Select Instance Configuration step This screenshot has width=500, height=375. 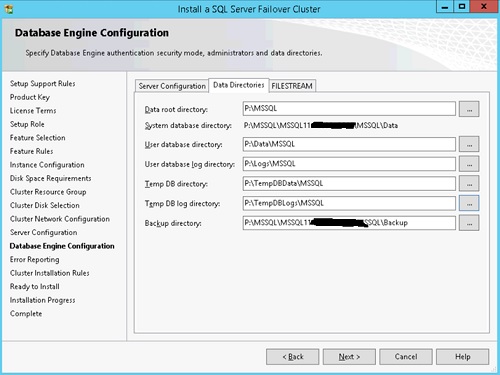pos(47,165)
